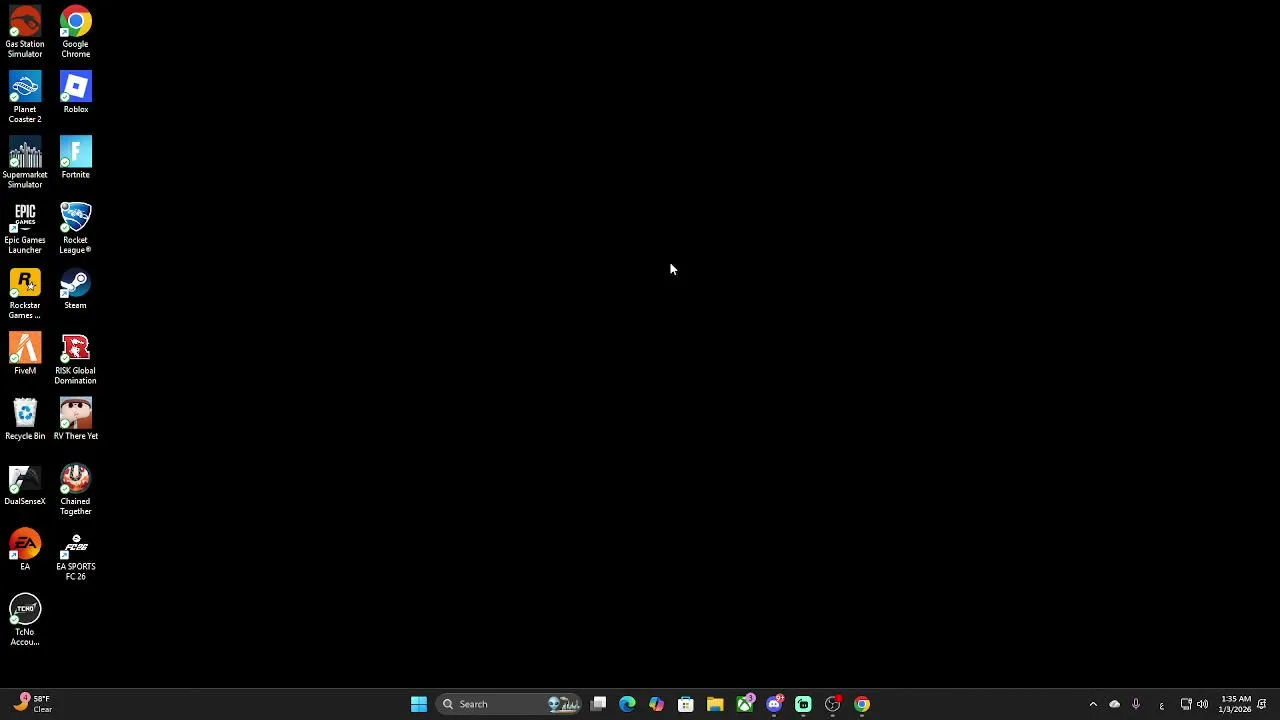The width and height of the screenshot is (1280, 720).
Task: Open the Xbox app on the taskbar
Action: [745, 704]
